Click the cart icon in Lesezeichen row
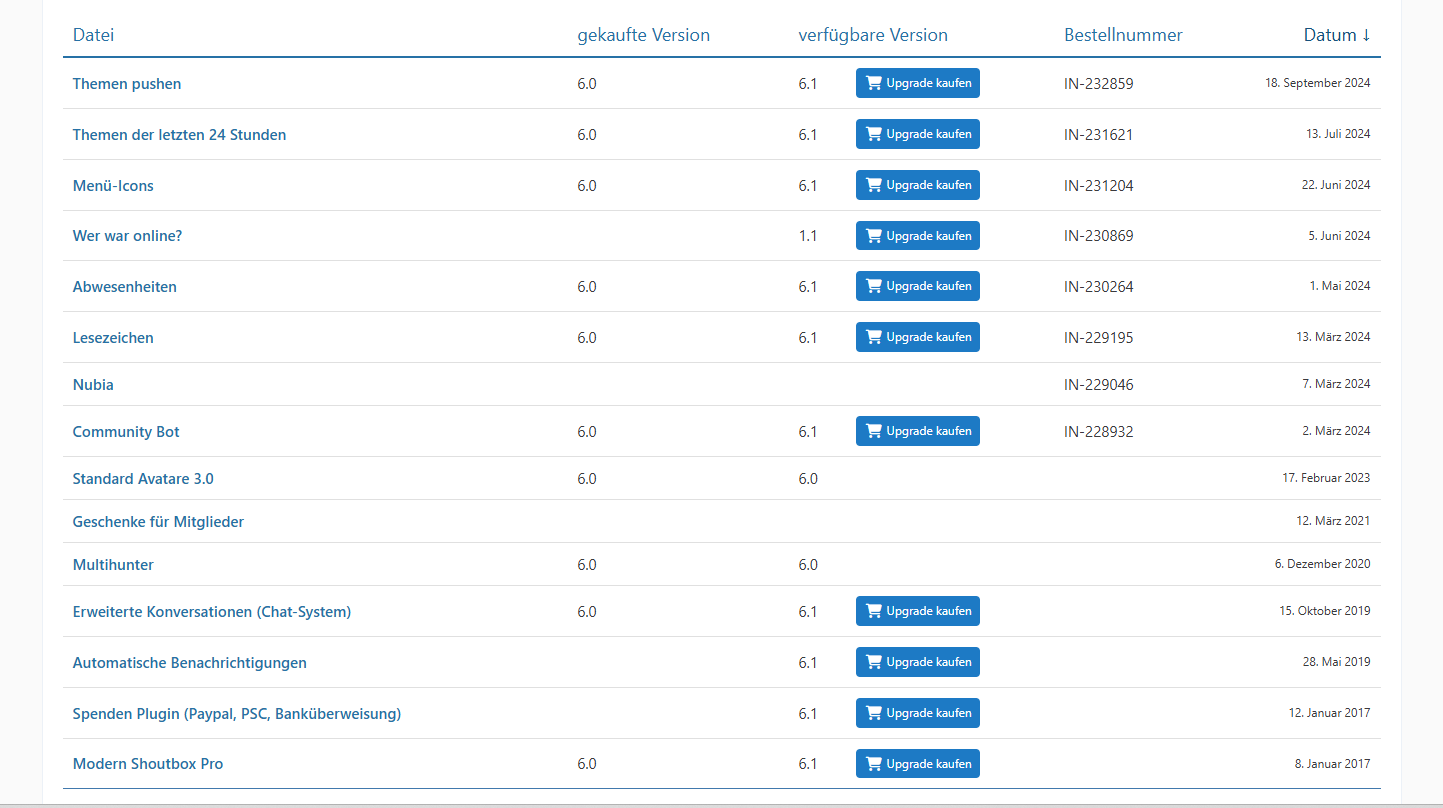The image size is (1443, 808). pyautogui.click(x=874, y=338)
